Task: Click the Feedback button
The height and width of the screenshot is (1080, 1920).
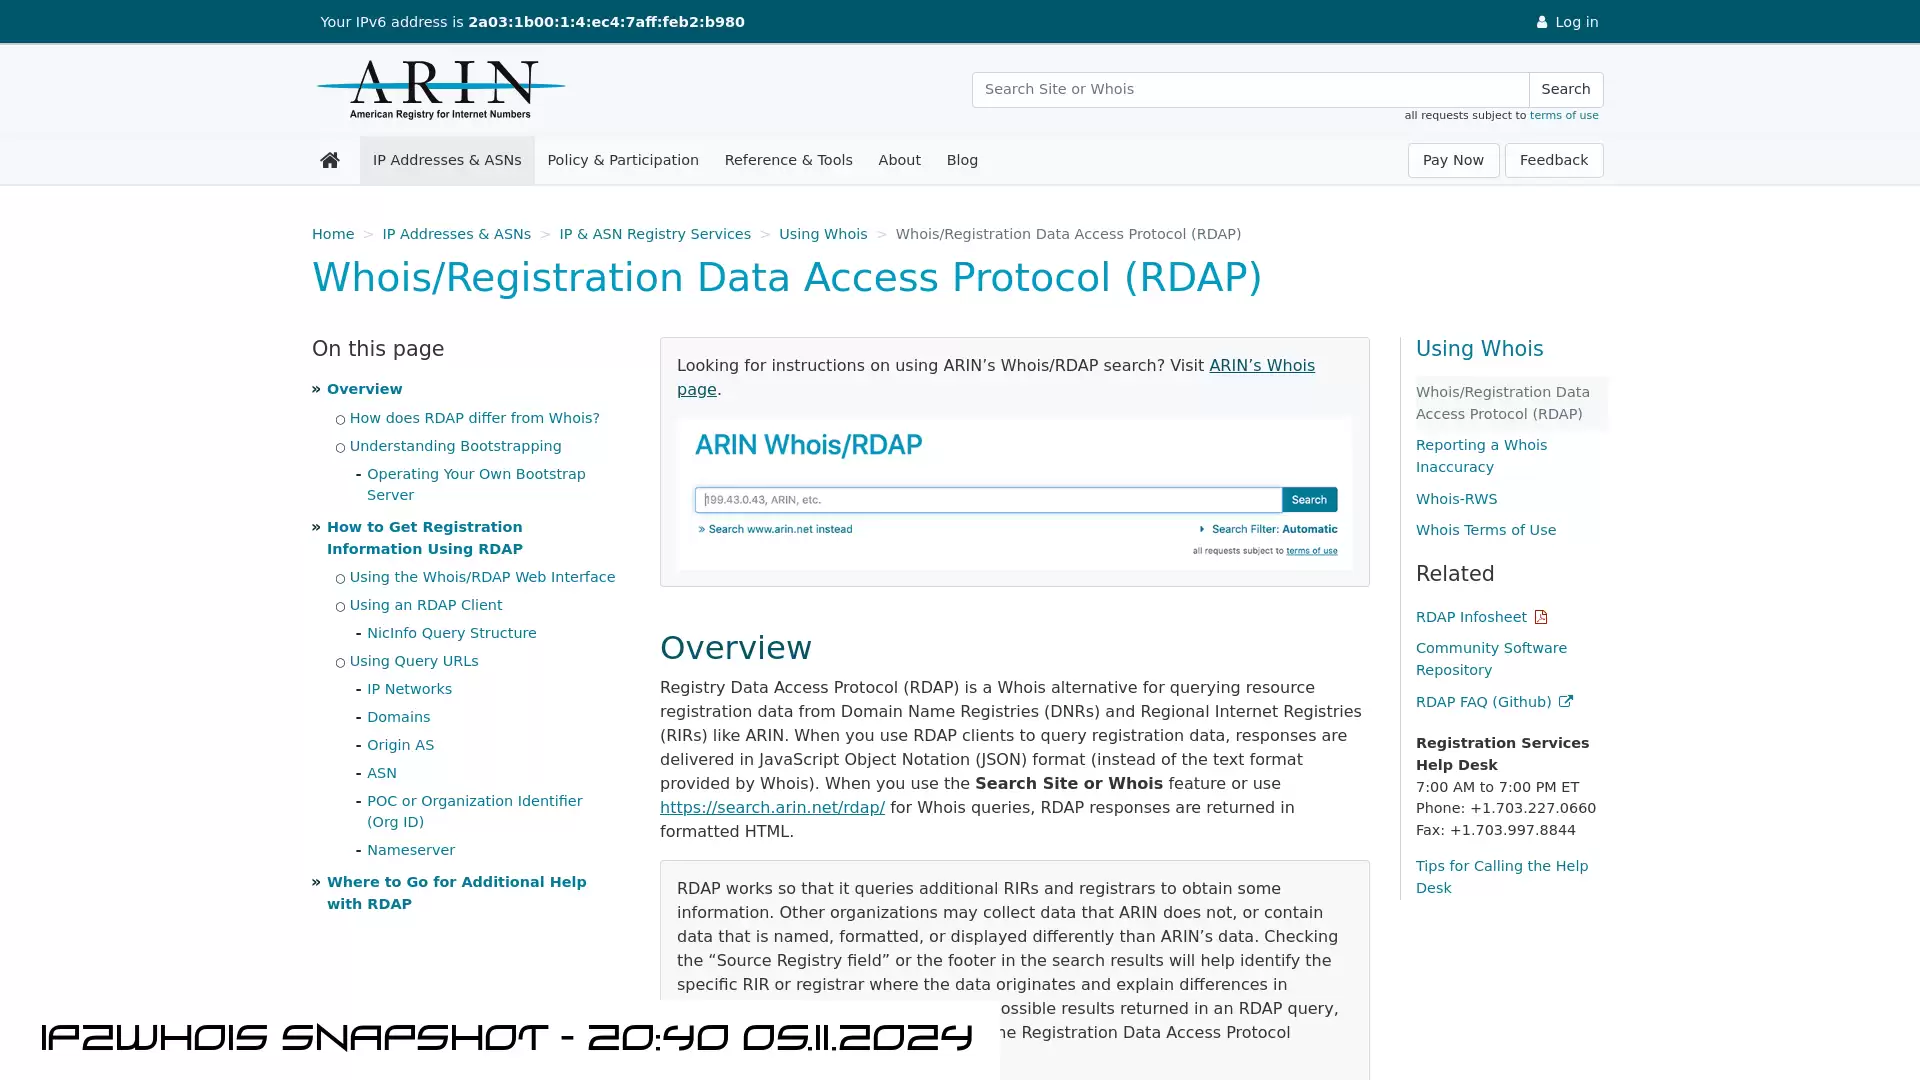Action: click(x=1554, y=160)
